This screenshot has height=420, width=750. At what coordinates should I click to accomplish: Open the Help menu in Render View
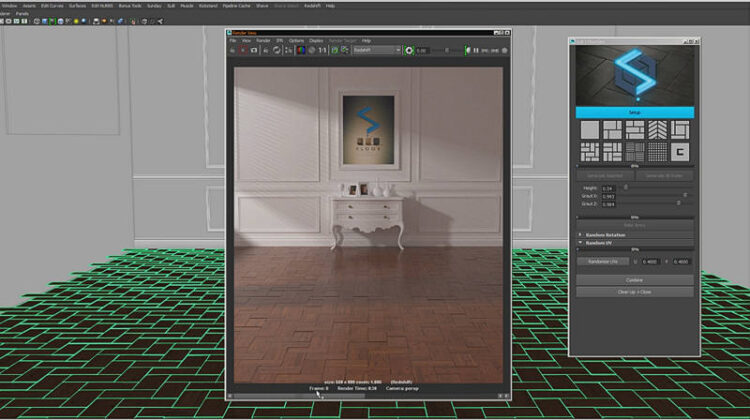point(366,41)
